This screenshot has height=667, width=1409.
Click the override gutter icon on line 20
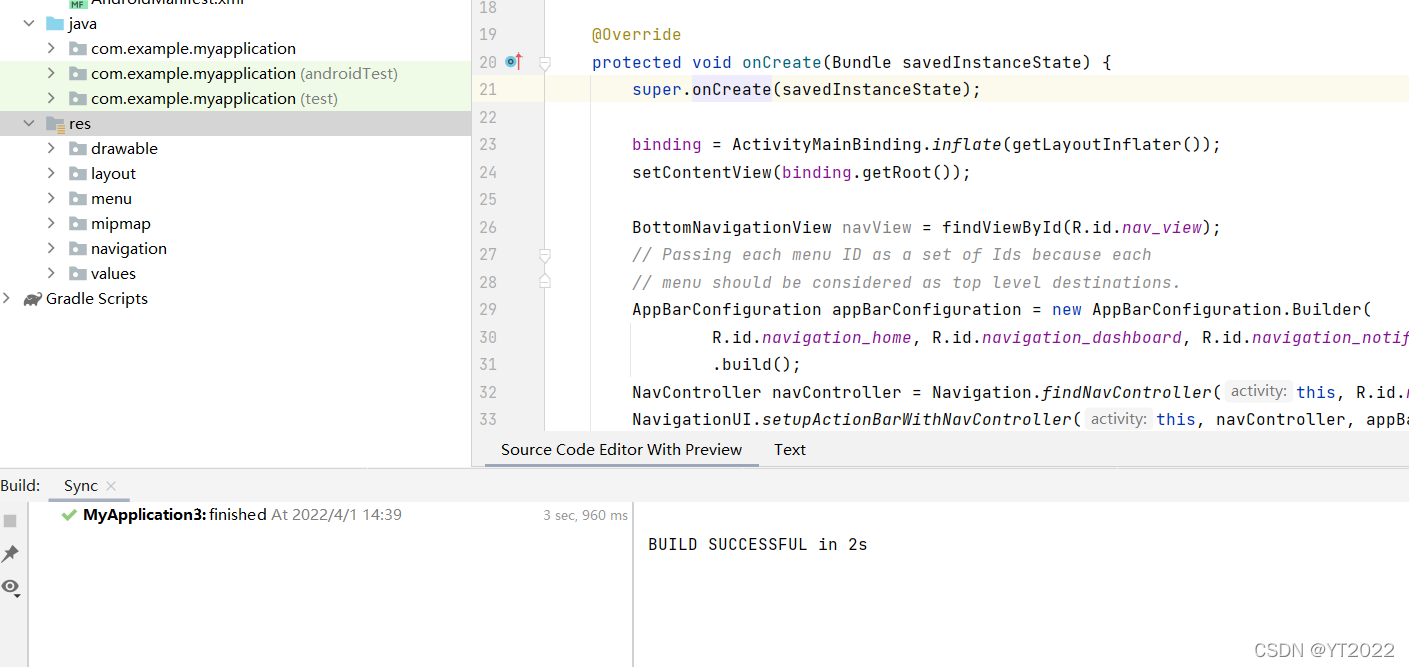click(514, 62)
